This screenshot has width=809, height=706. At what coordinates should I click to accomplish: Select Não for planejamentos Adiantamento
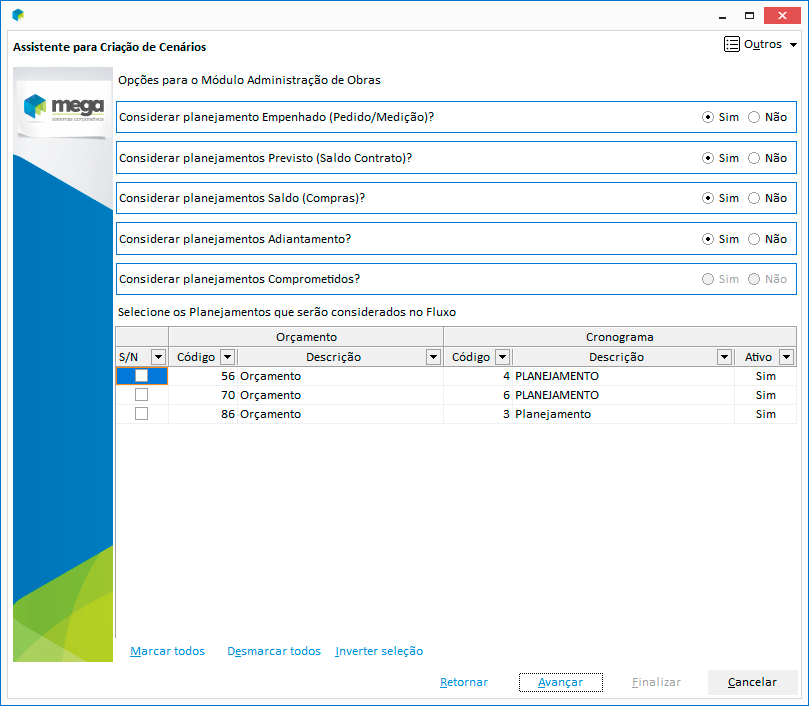[x=754, y=239]
